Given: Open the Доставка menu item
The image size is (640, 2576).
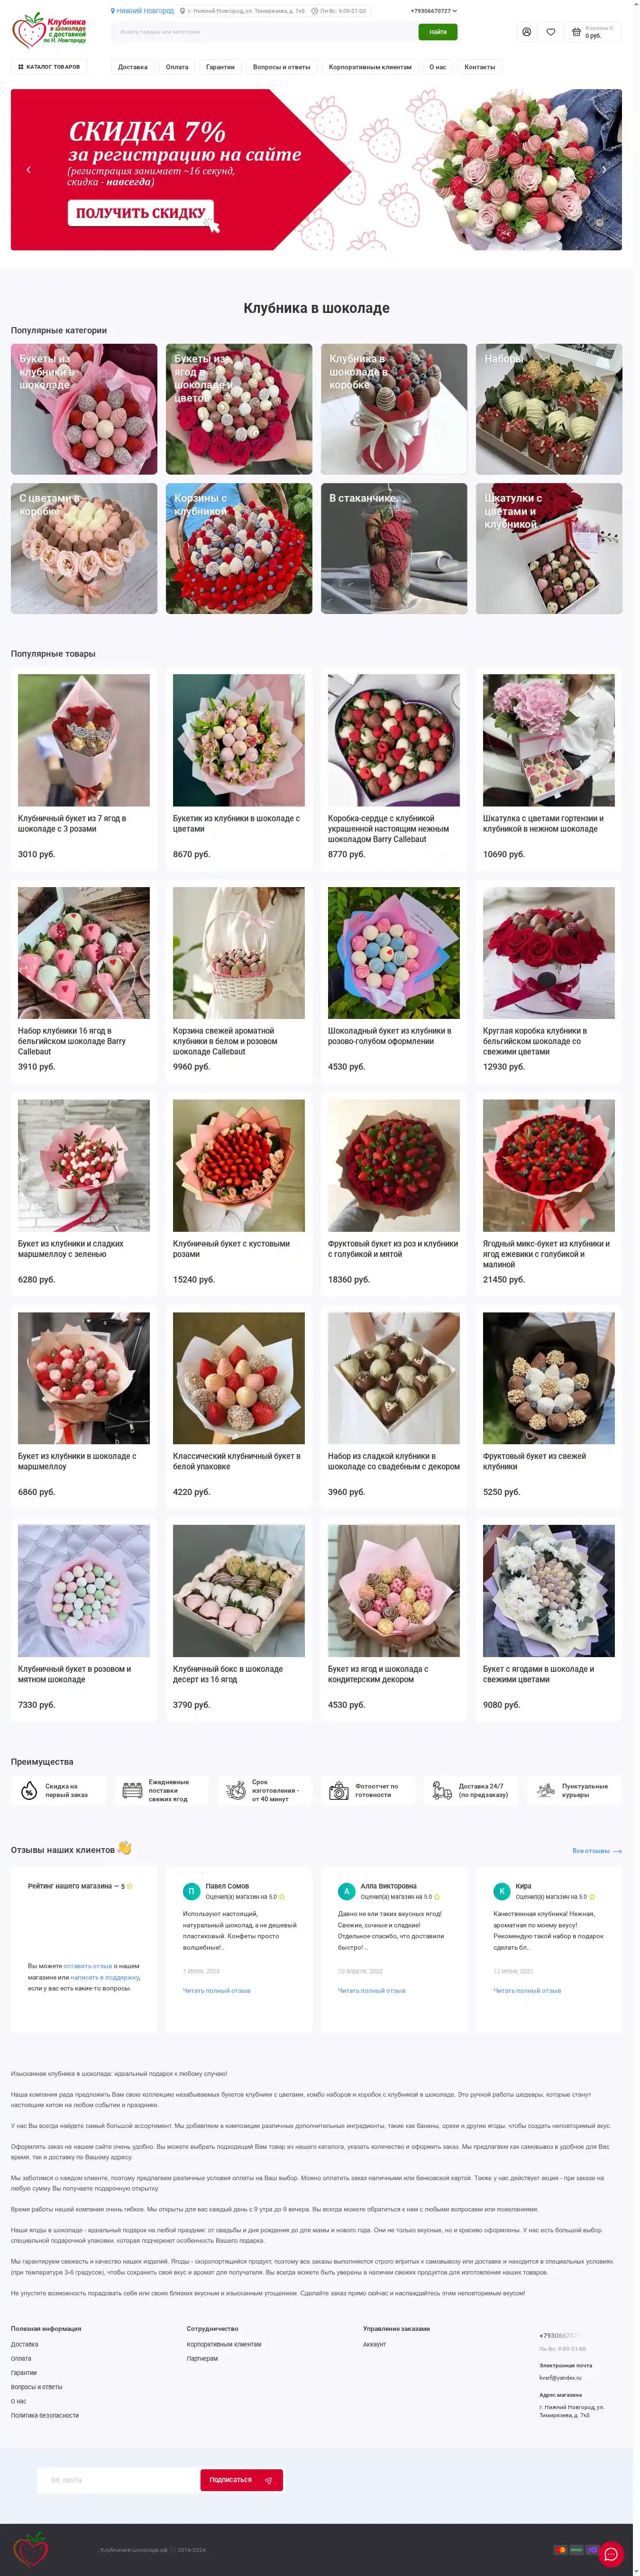Looking at the screenshot, I should click(x=133, y=67).
